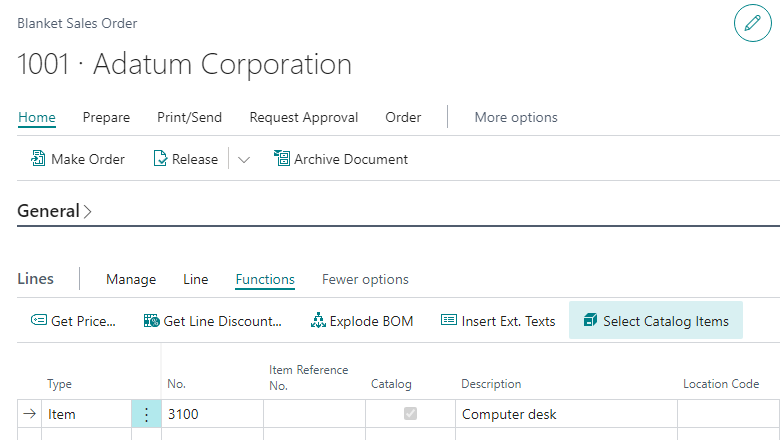Viewport: 780px width, 440px height.
Task: Expand the General section
Action: pos(55,211)
